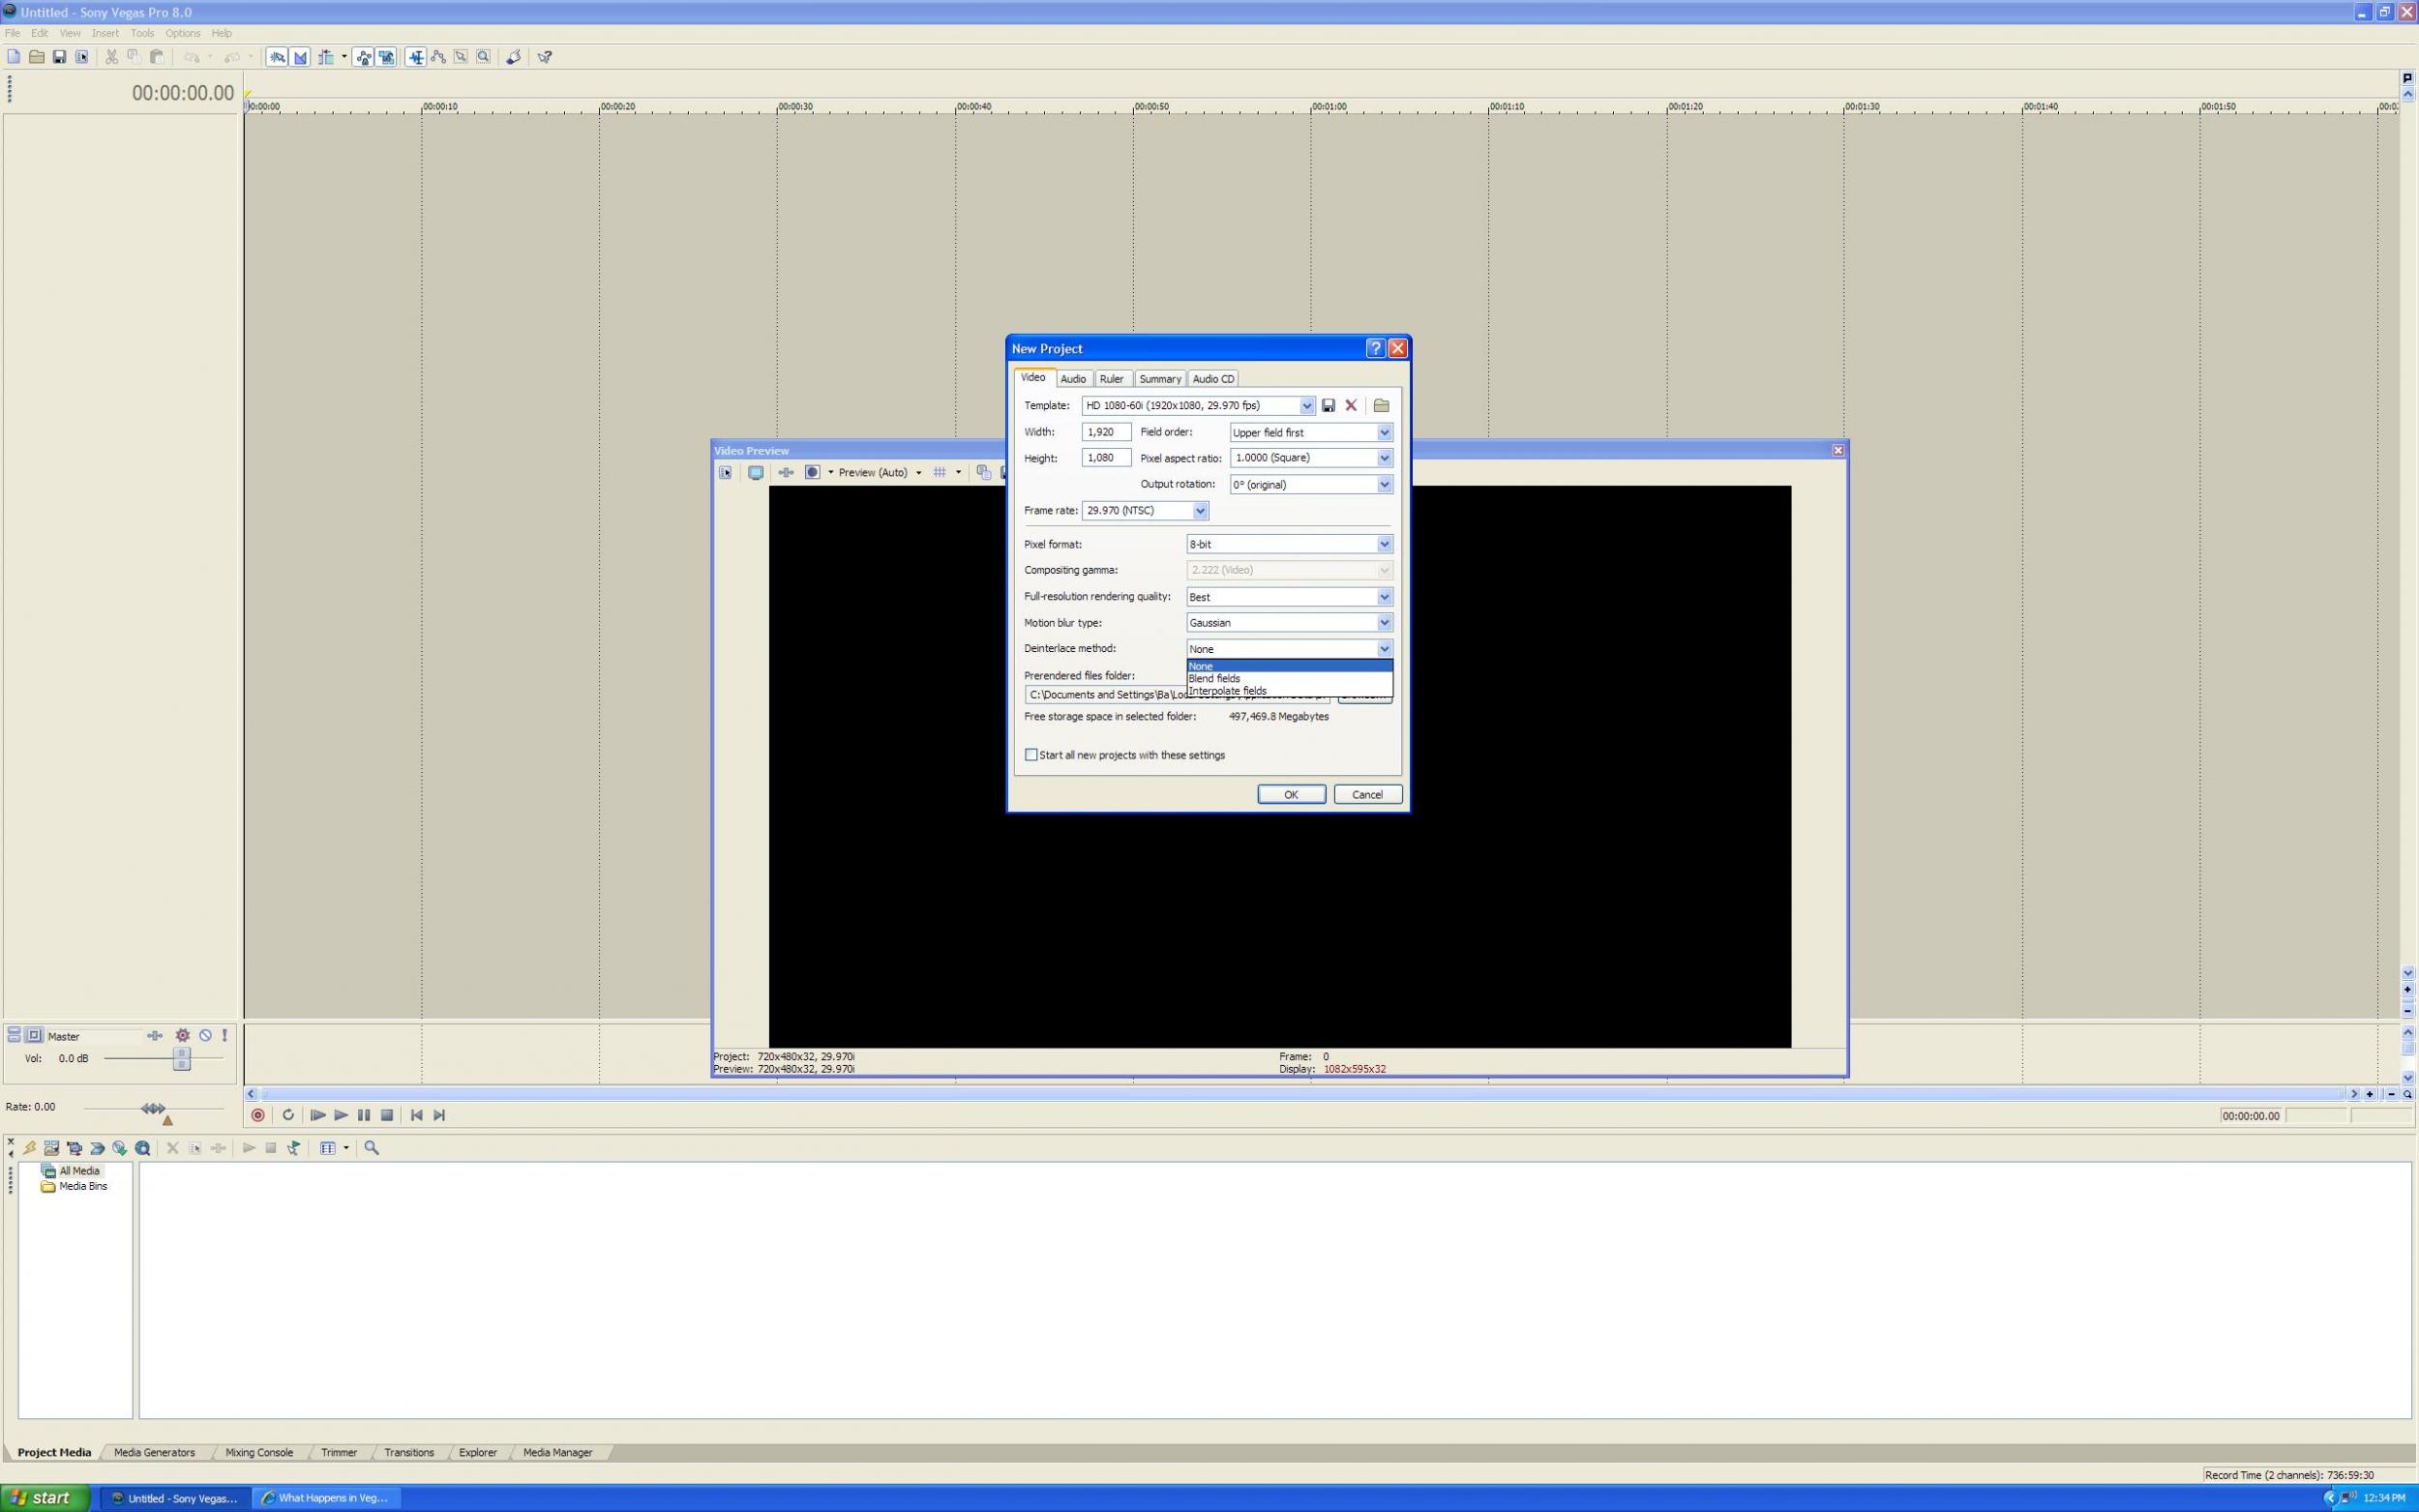Toggle Enable Snapping in main toolbar

click(x=277, y=57)
